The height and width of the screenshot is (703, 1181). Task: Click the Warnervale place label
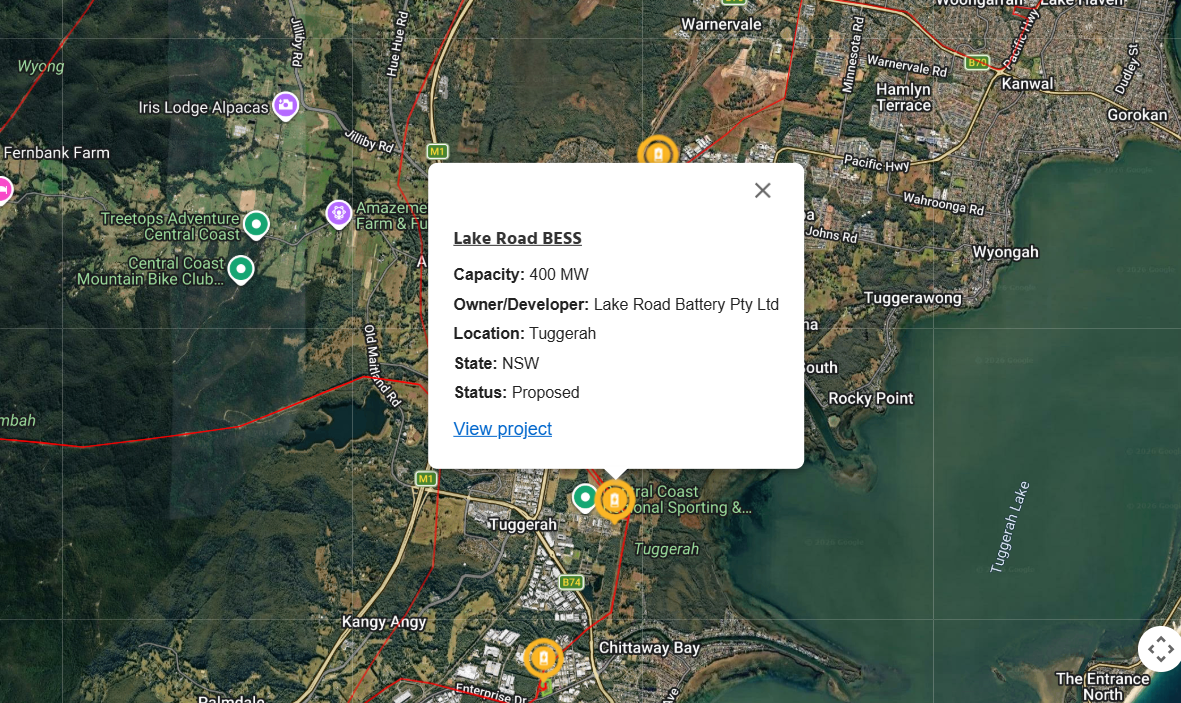pos(721,25)
